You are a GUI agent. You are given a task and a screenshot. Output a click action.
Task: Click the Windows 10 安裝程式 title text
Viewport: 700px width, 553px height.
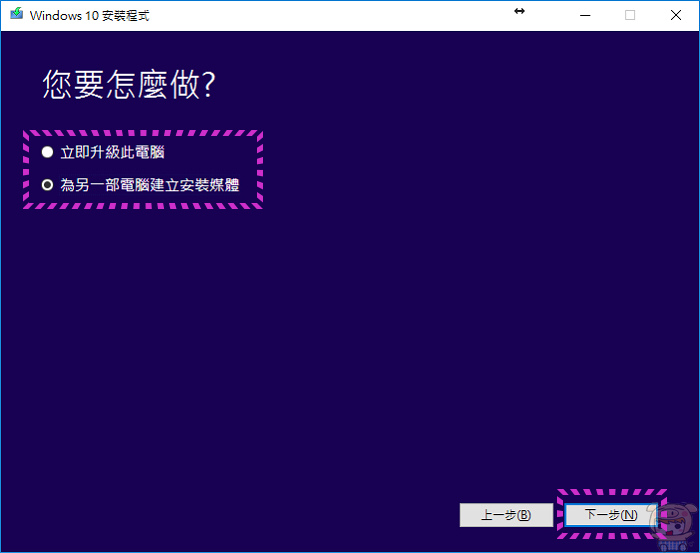tap(89, 16)
